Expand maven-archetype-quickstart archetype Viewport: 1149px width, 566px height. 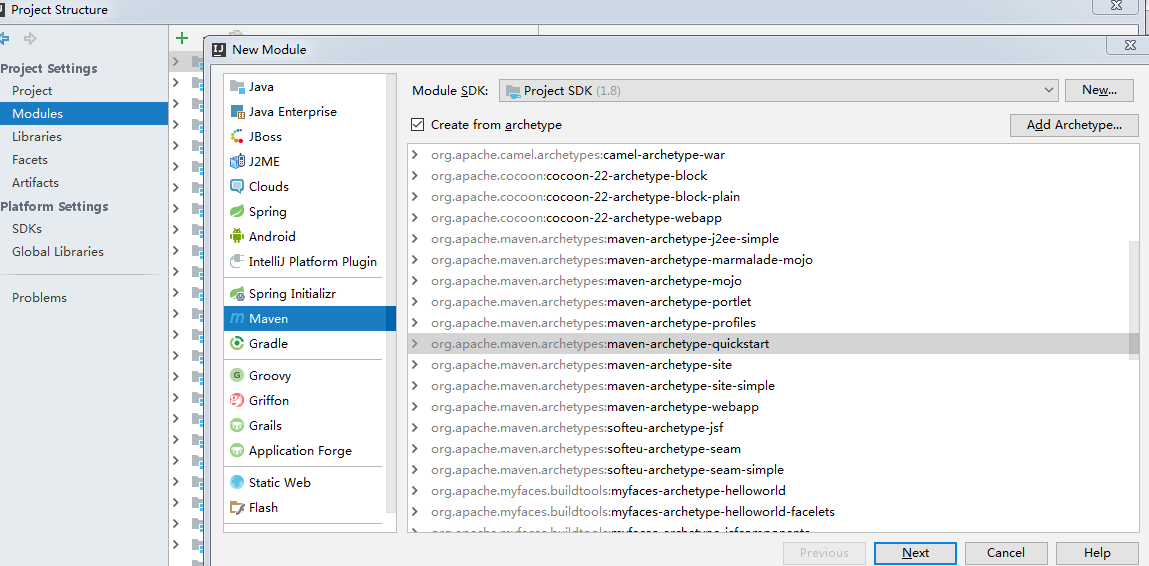click(x=415, y=344)
